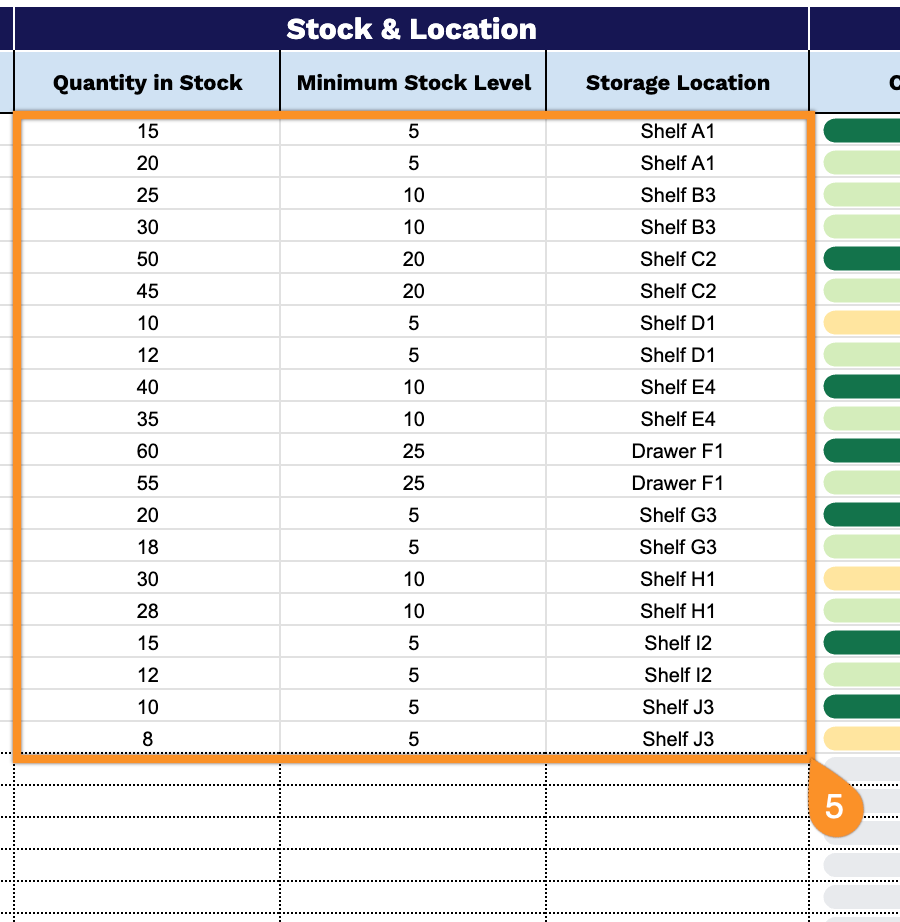
Task: Select the Stock & Location merged header
Action: 411,29
